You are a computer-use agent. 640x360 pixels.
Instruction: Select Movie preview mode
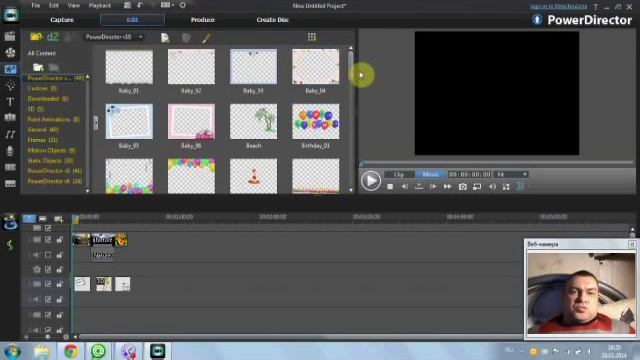[431, 174]
